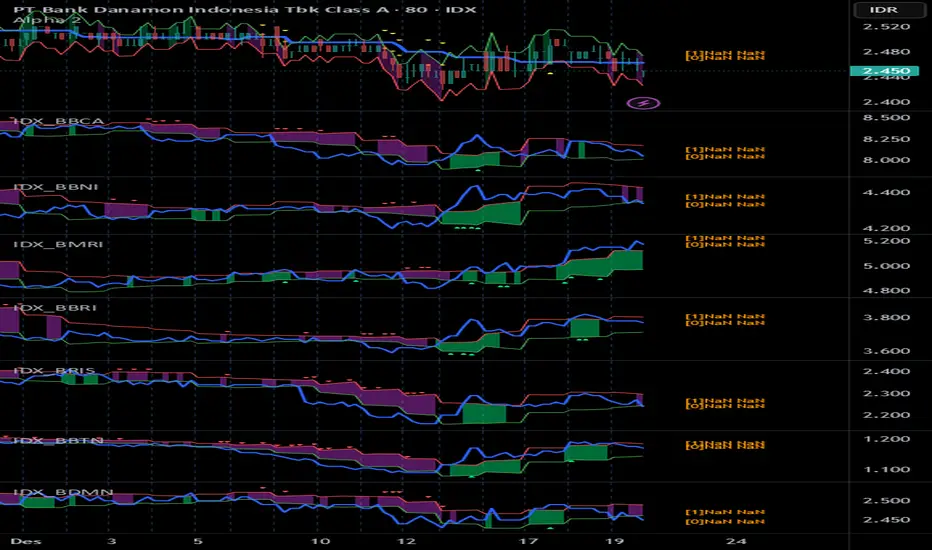Click price level 2.200 in BRIS pane
The width and height of the screenshot is (932, 550).
886,415
